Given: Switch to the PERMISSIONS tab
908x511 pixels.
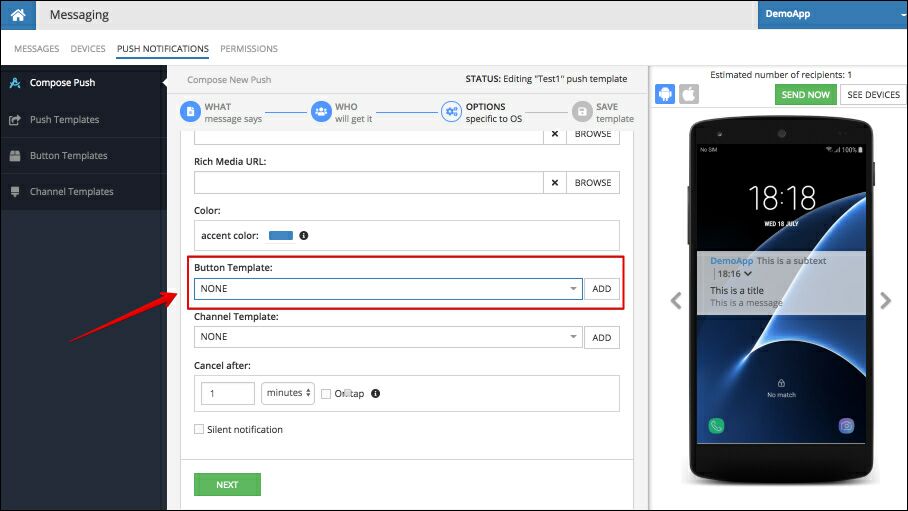Looking at the screenshot, I should 249,49.
